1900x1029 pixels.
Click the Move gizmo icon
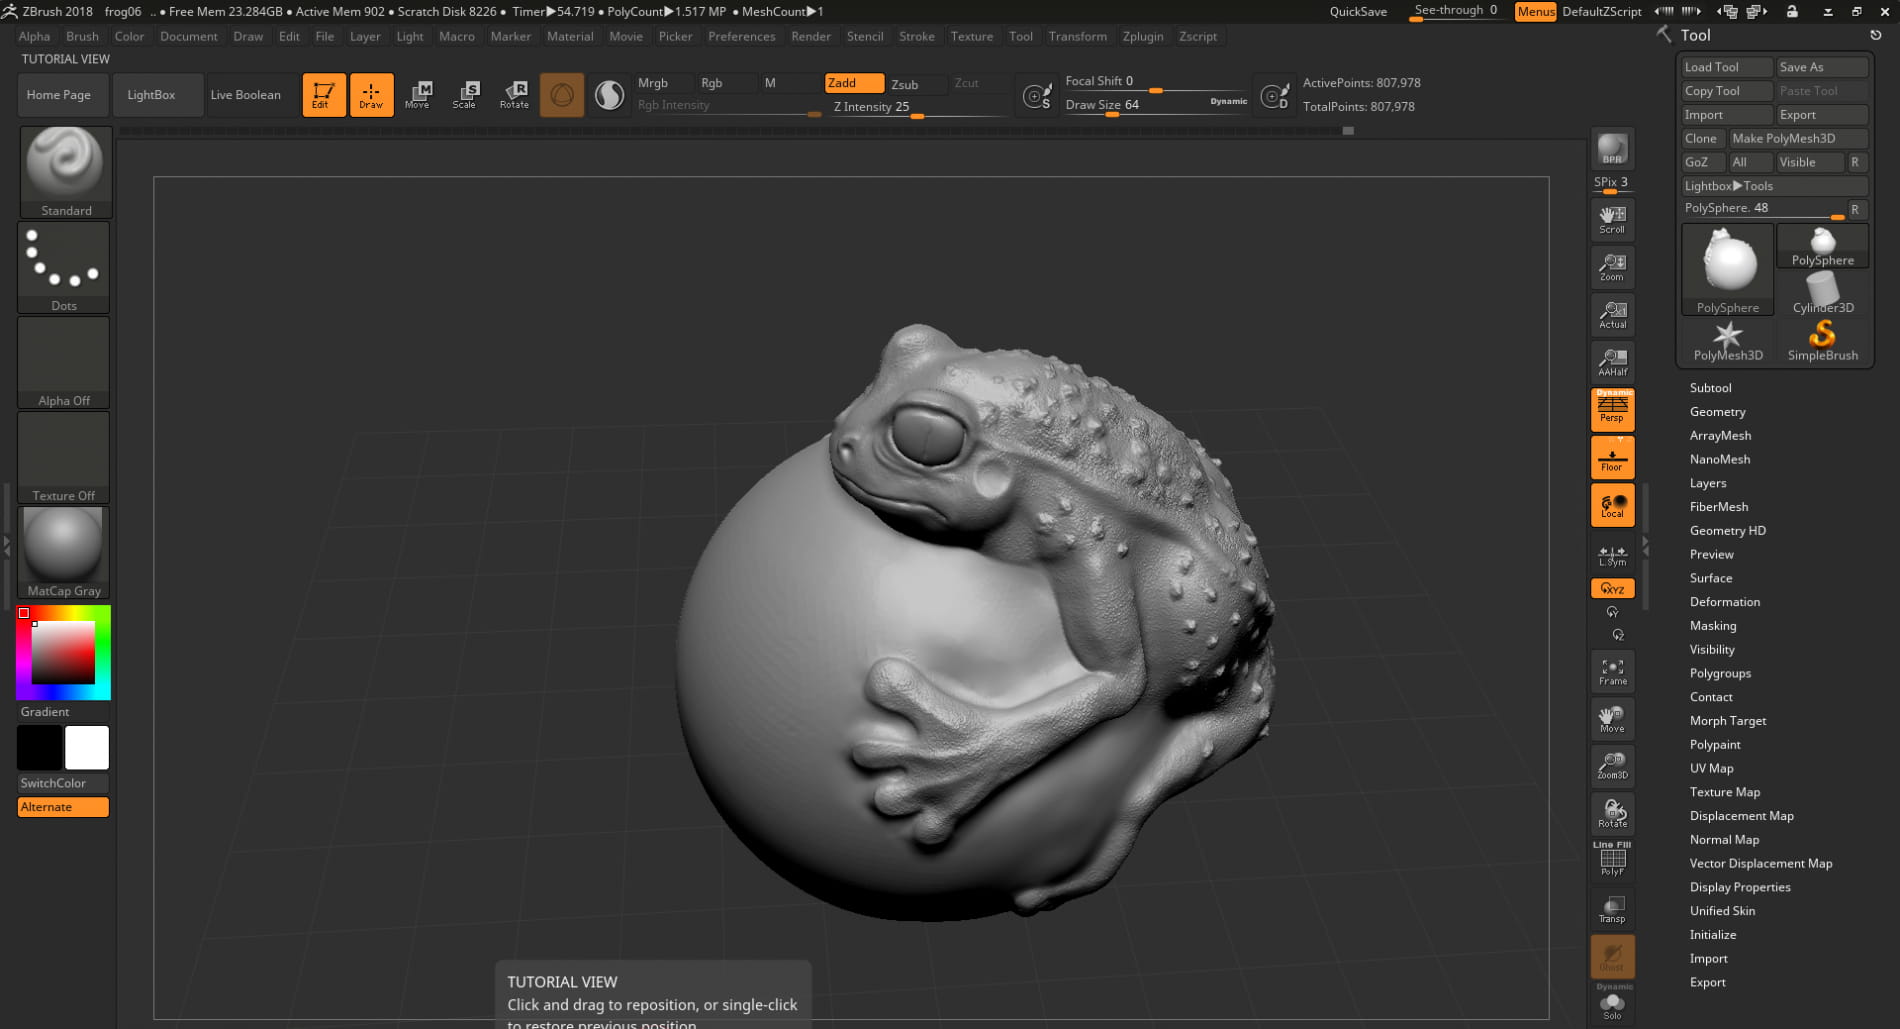point(418,95)
